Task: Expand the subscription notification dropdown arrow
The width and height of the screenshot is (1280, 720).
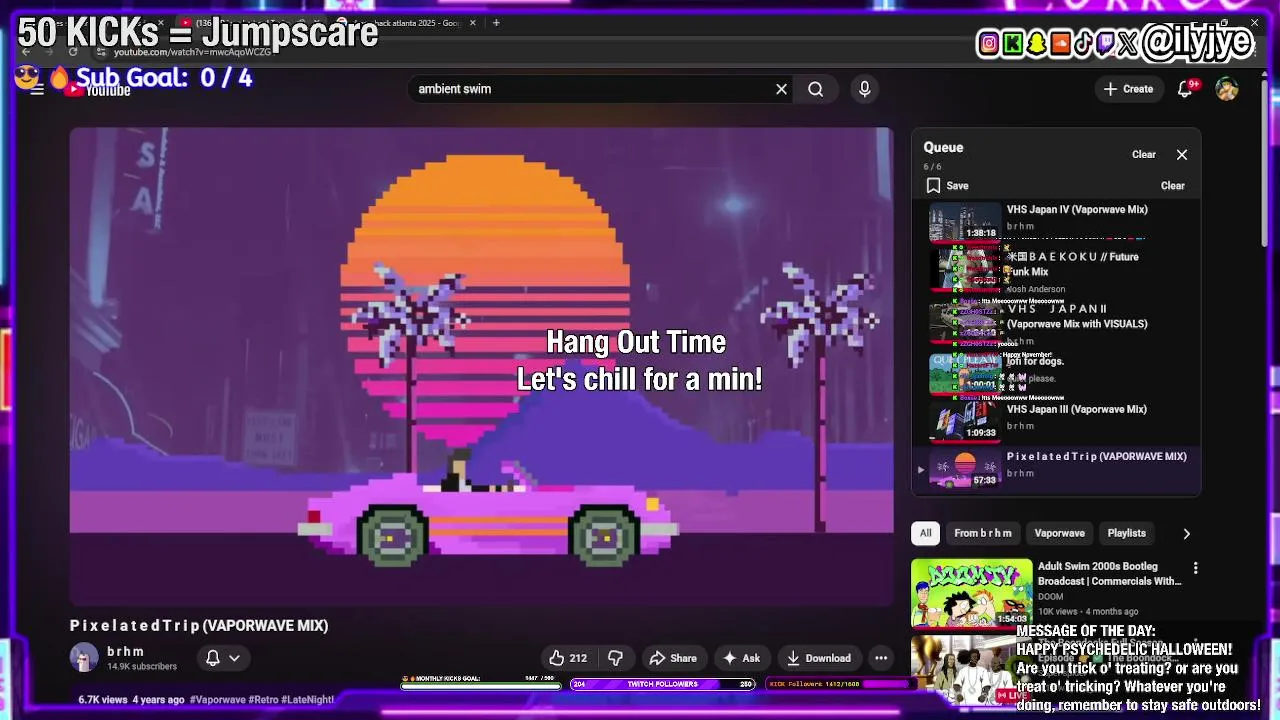Action: coord(234,658)
